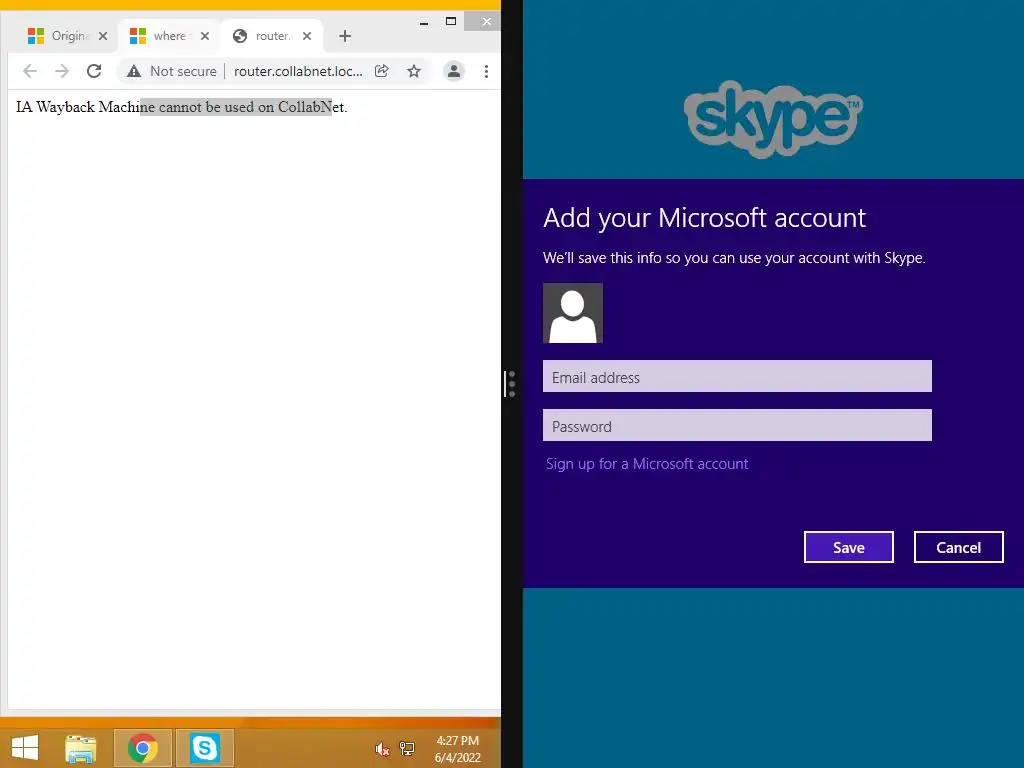Click the network tray icon

pyautogui.click(x=407, y=748)
